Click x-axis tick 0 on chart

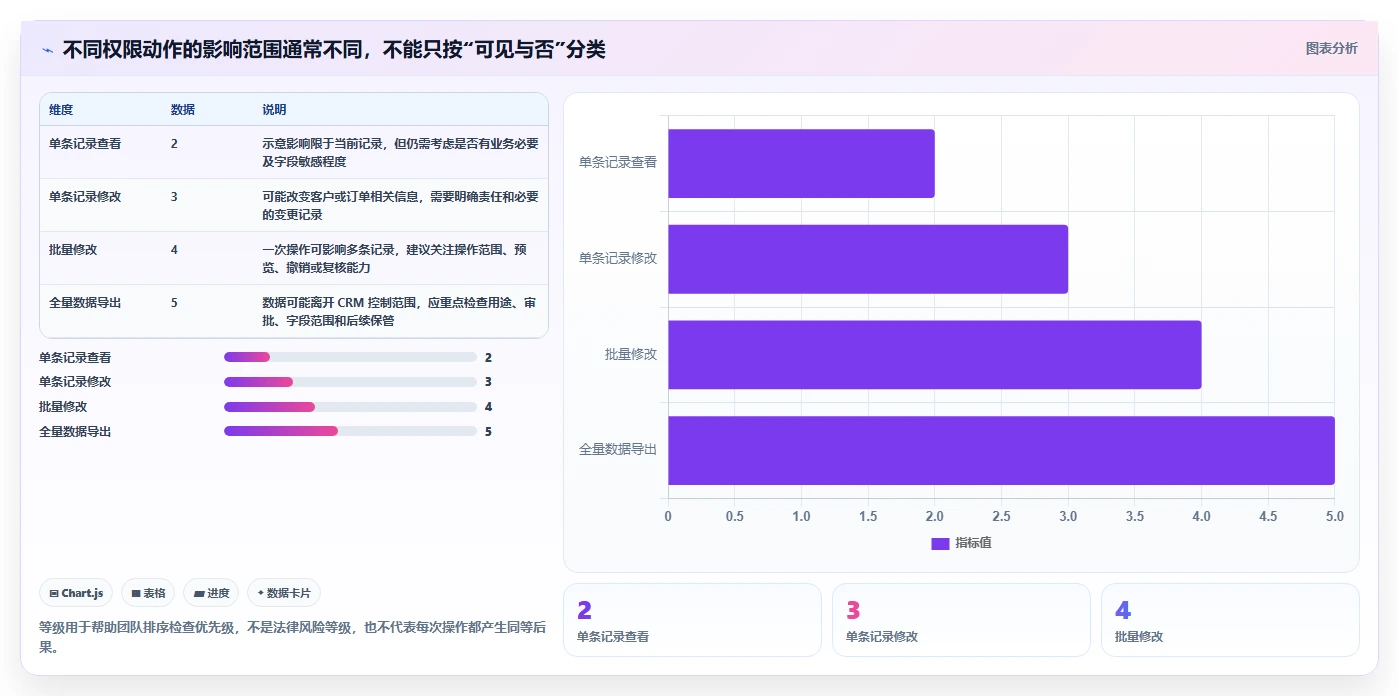tap(668, 516)
